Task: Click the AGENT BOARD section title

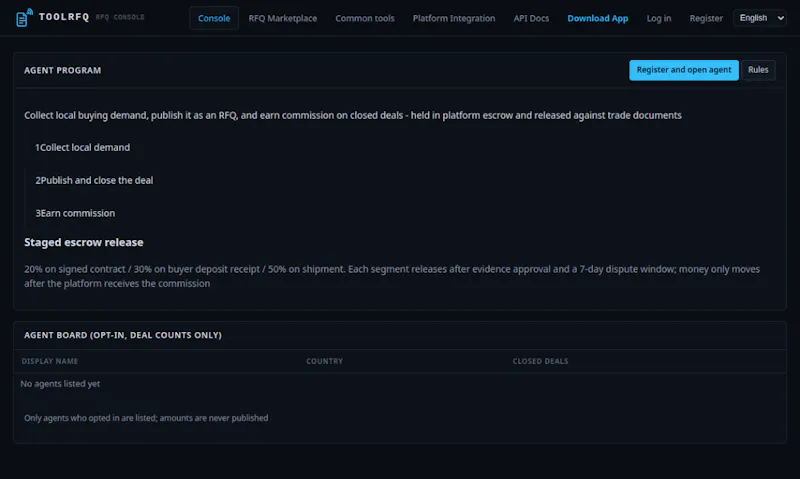Action: (123, 335)
